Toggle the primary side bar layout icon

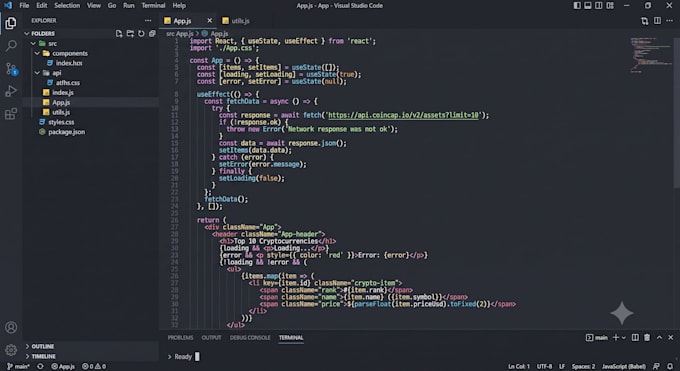(x=577, y=6)
